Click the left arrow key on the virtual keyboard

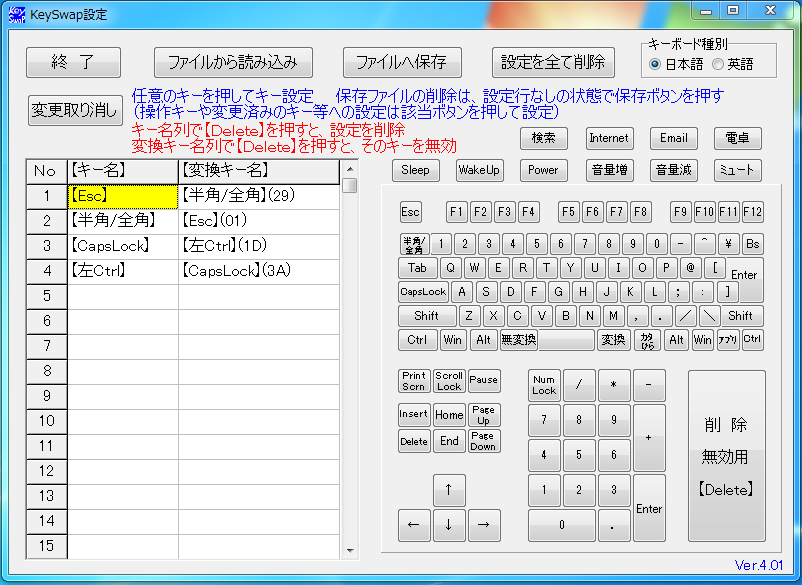pyautogui.click(x=414, y=525)
